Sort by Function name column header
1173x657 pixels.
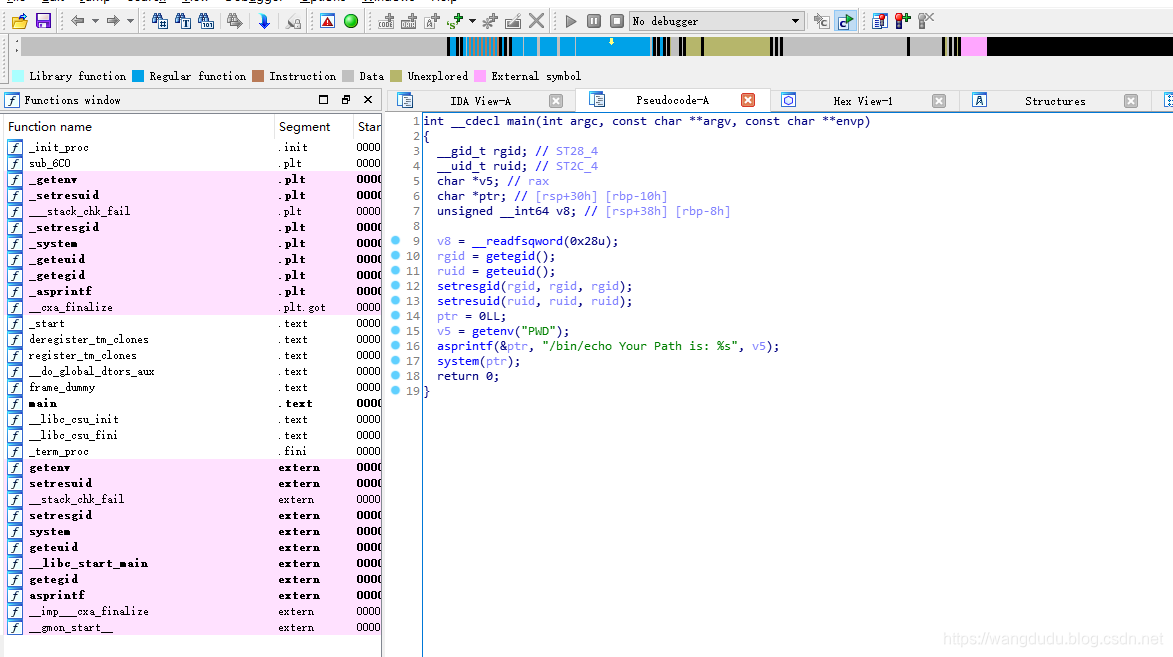pos(139,127)
